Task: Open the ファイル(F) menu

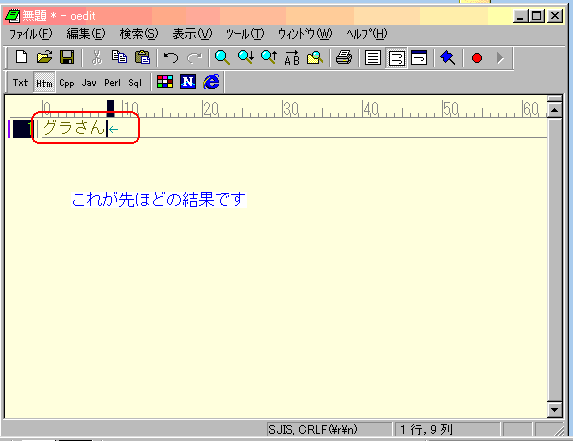Action: pyautogui.click(x=31, y=34)
